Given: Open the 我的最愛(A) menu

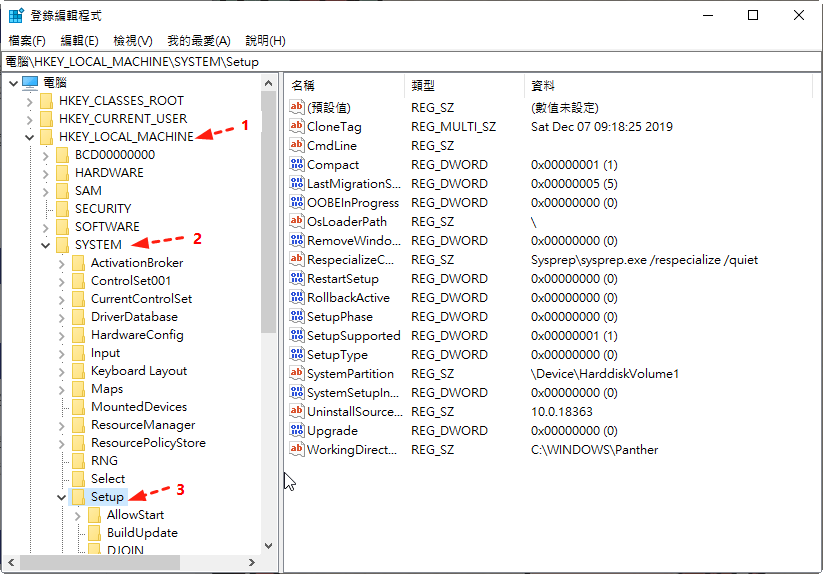Looking at the screenshot, I should pyautogui.click(x=198, y=40).
